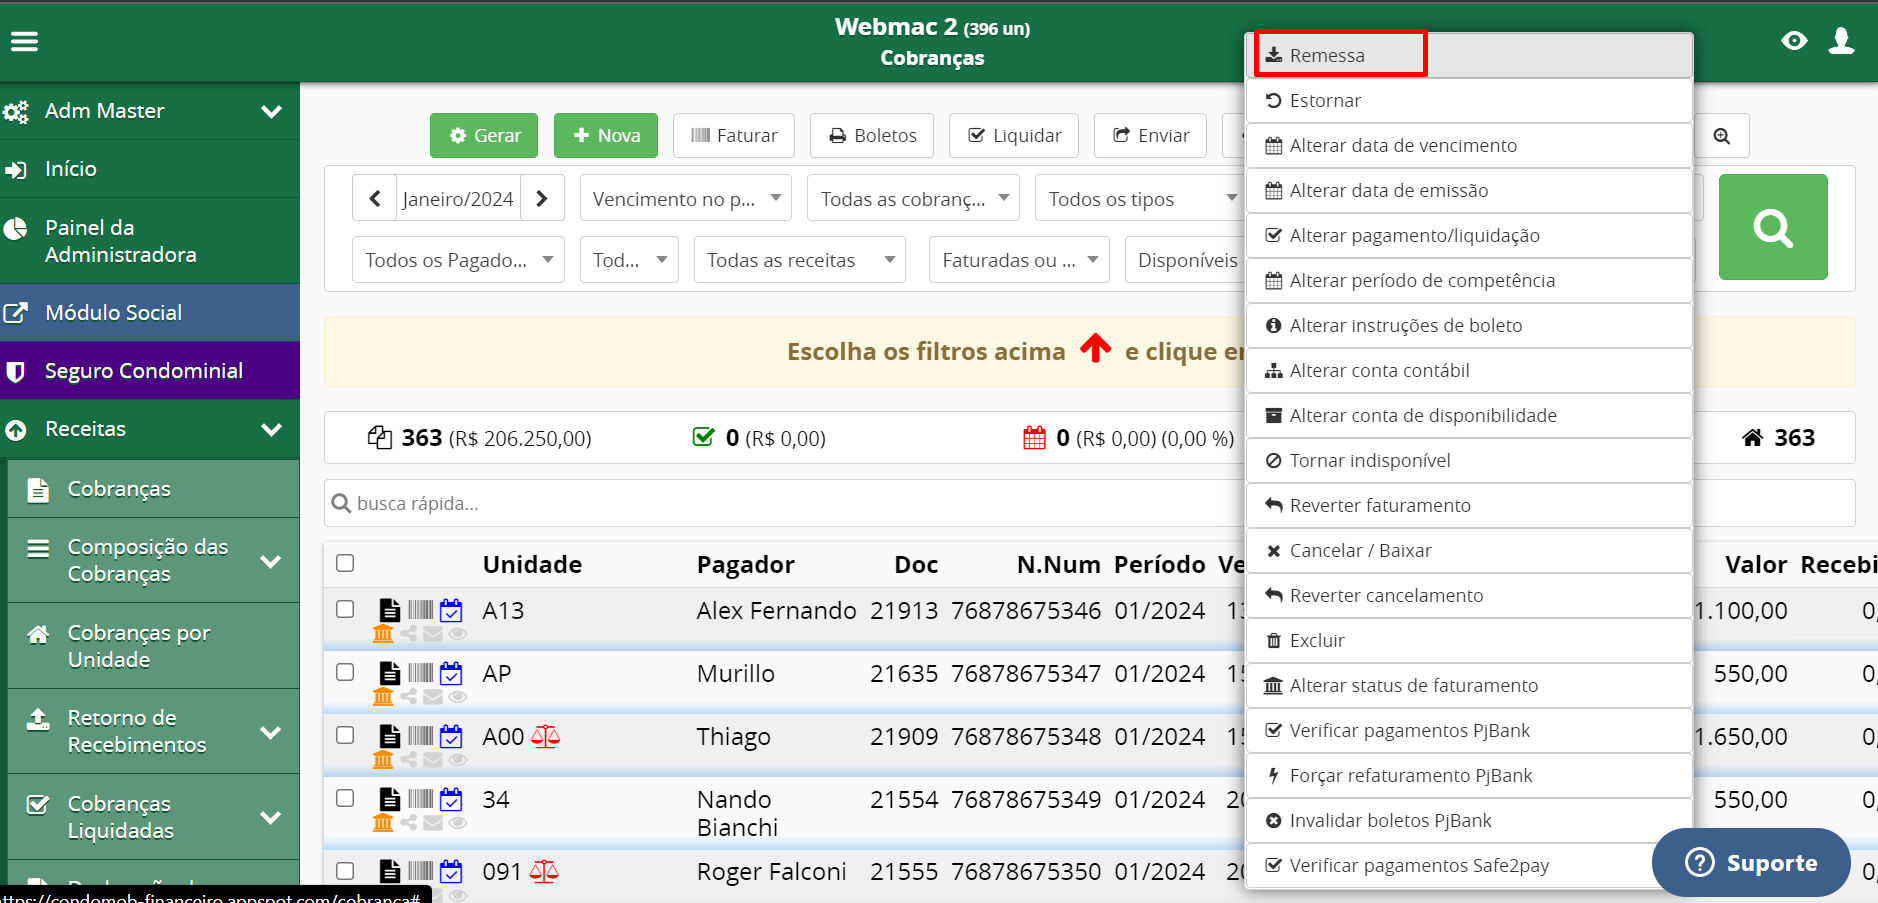
Task: Click calendar icon in AP row
Action: pos(451,673)
